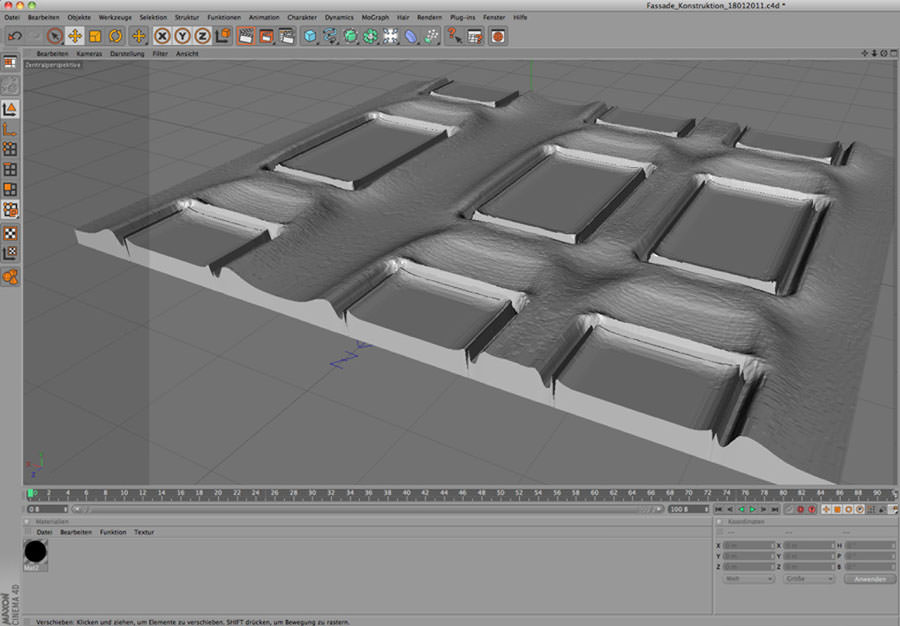Add a Cube primitive object

[310, 36]
